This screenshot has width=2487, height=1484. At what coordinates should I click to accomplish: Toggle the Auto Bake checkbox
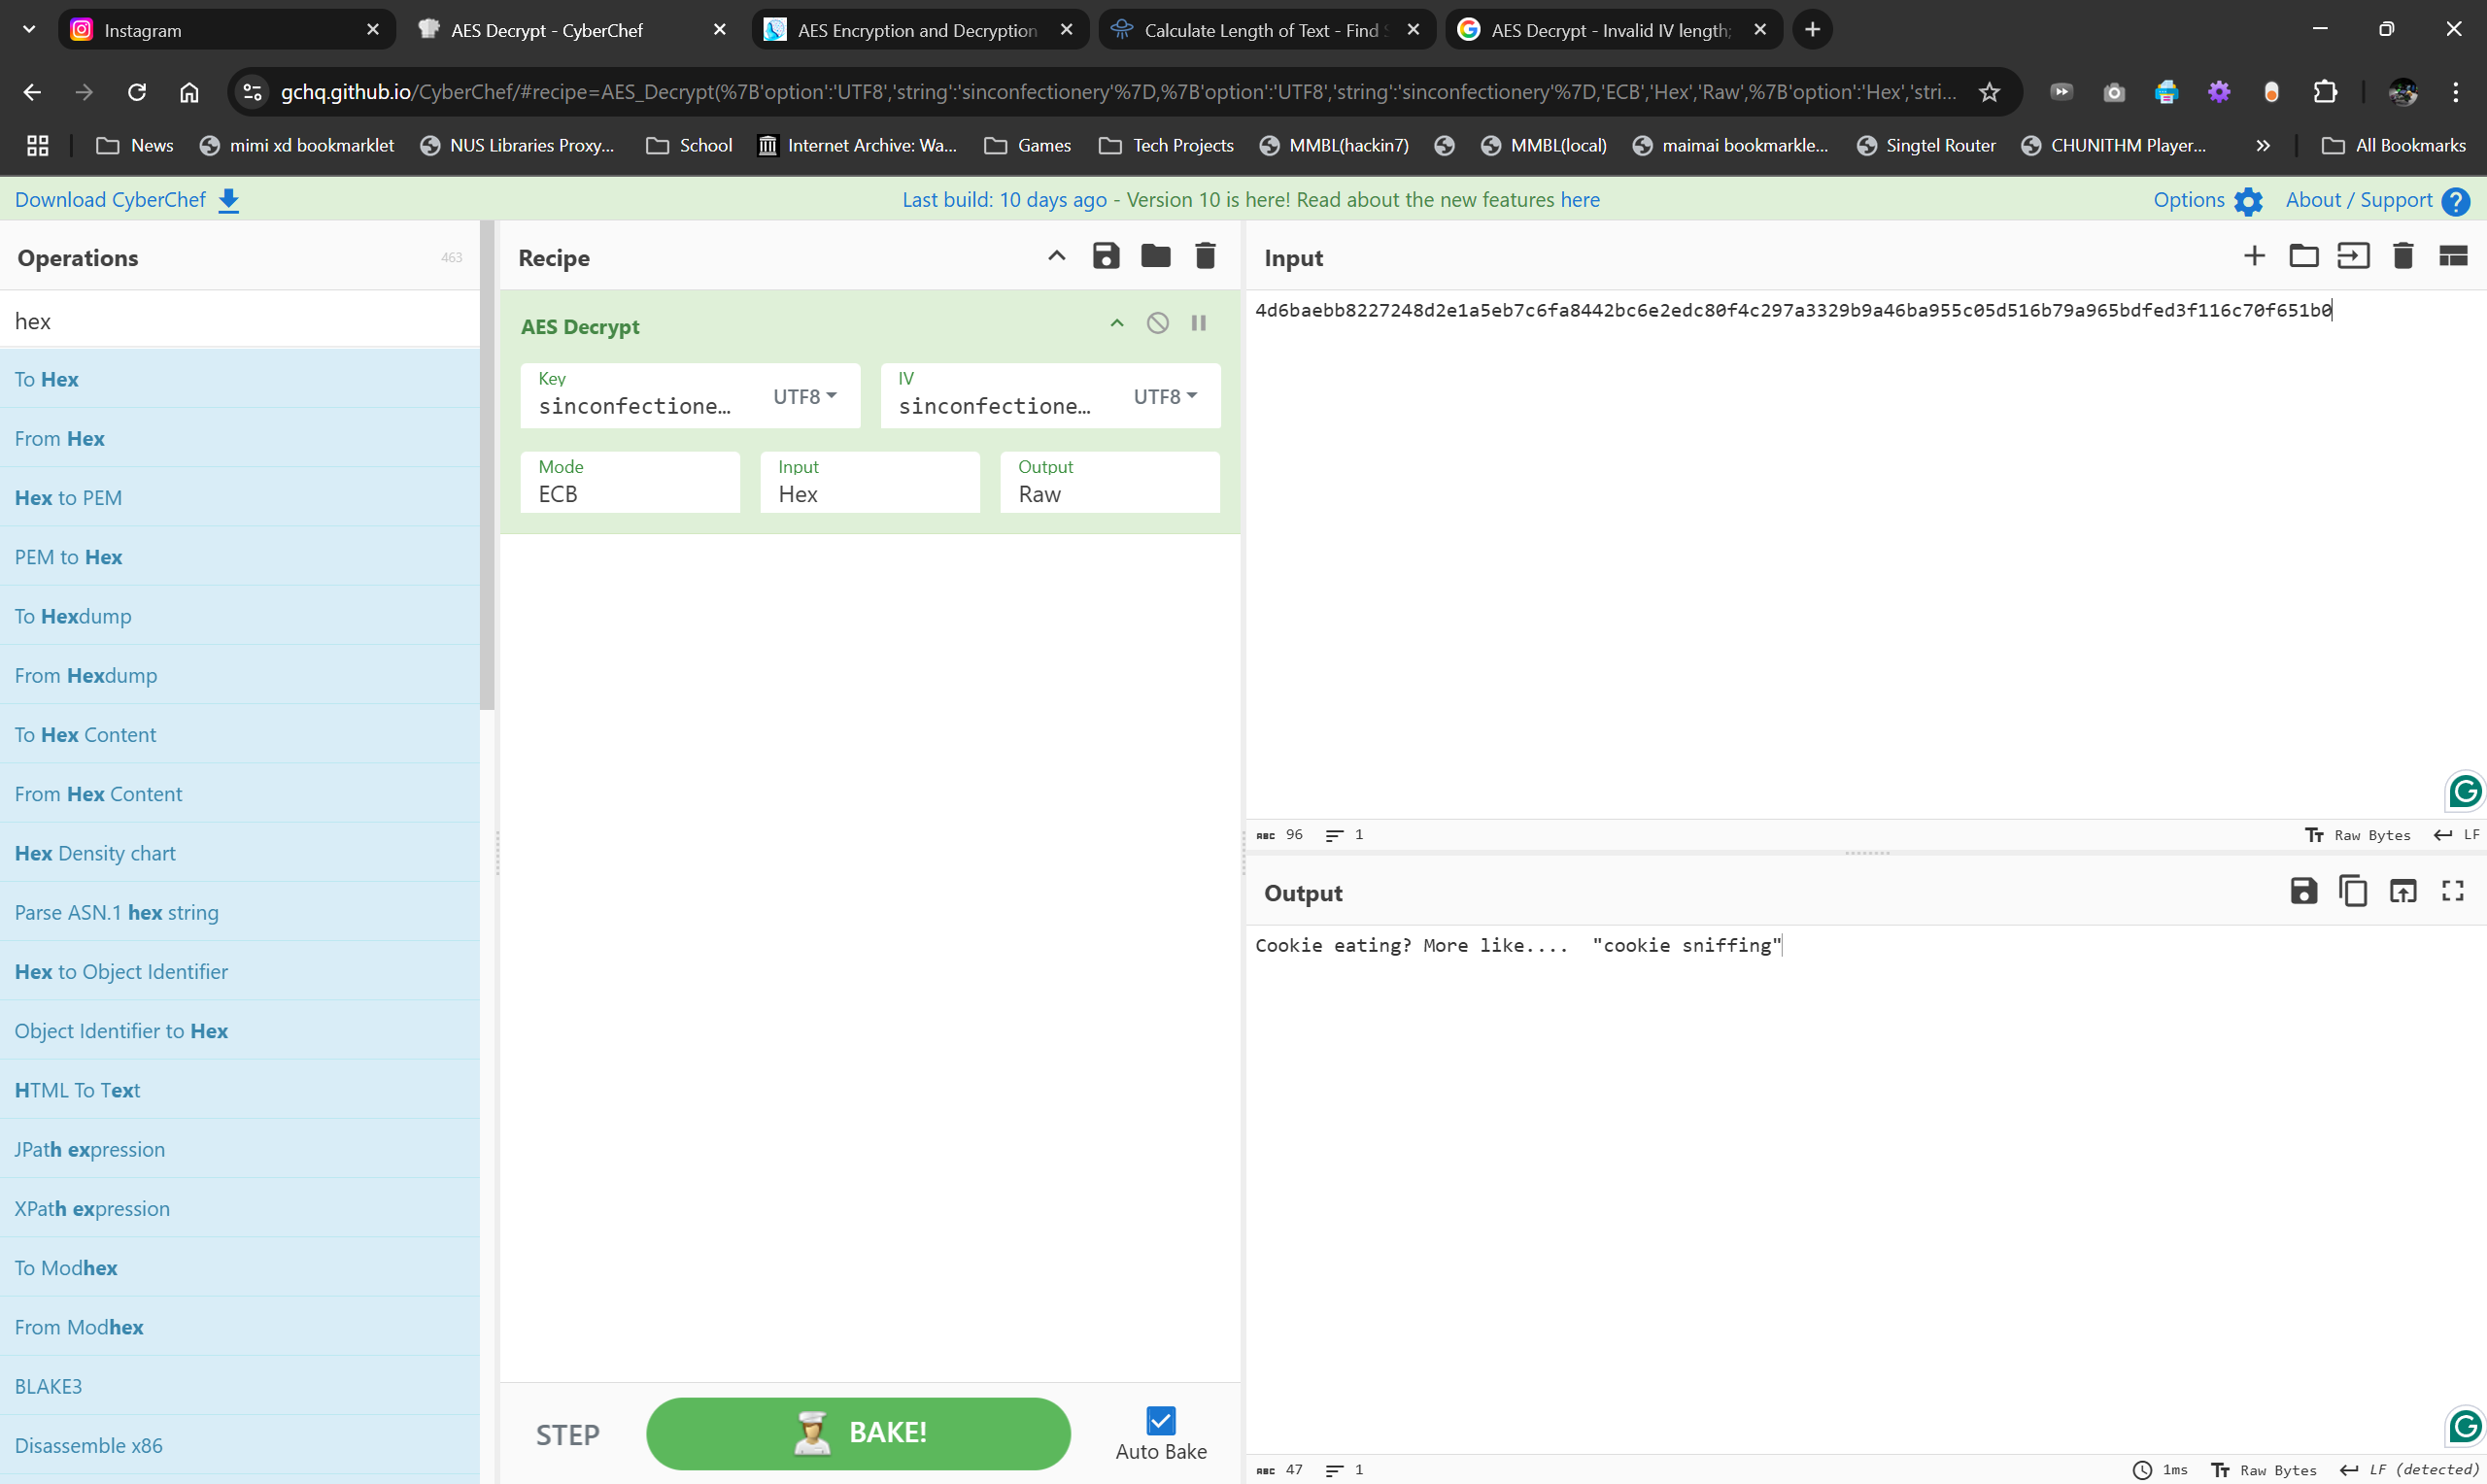(x=1160, y=1420)
